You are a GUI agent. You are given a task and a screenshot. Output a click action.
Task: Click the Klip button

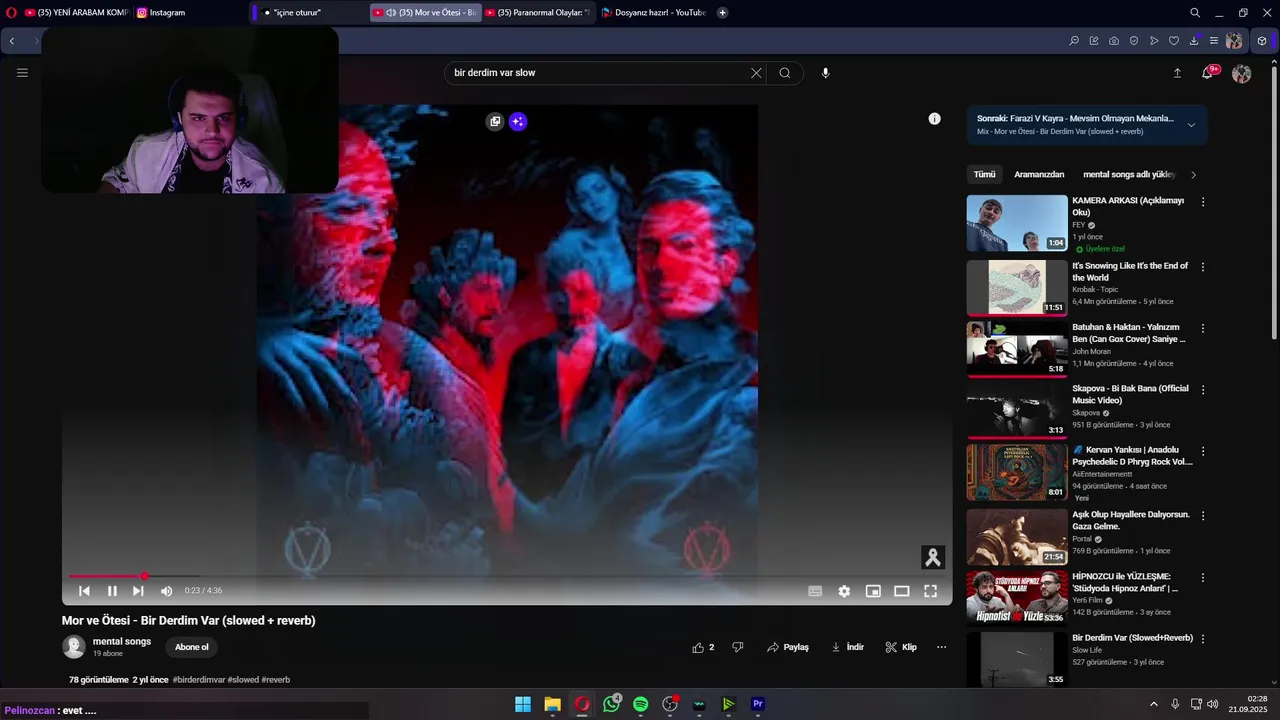click(901, 647)
